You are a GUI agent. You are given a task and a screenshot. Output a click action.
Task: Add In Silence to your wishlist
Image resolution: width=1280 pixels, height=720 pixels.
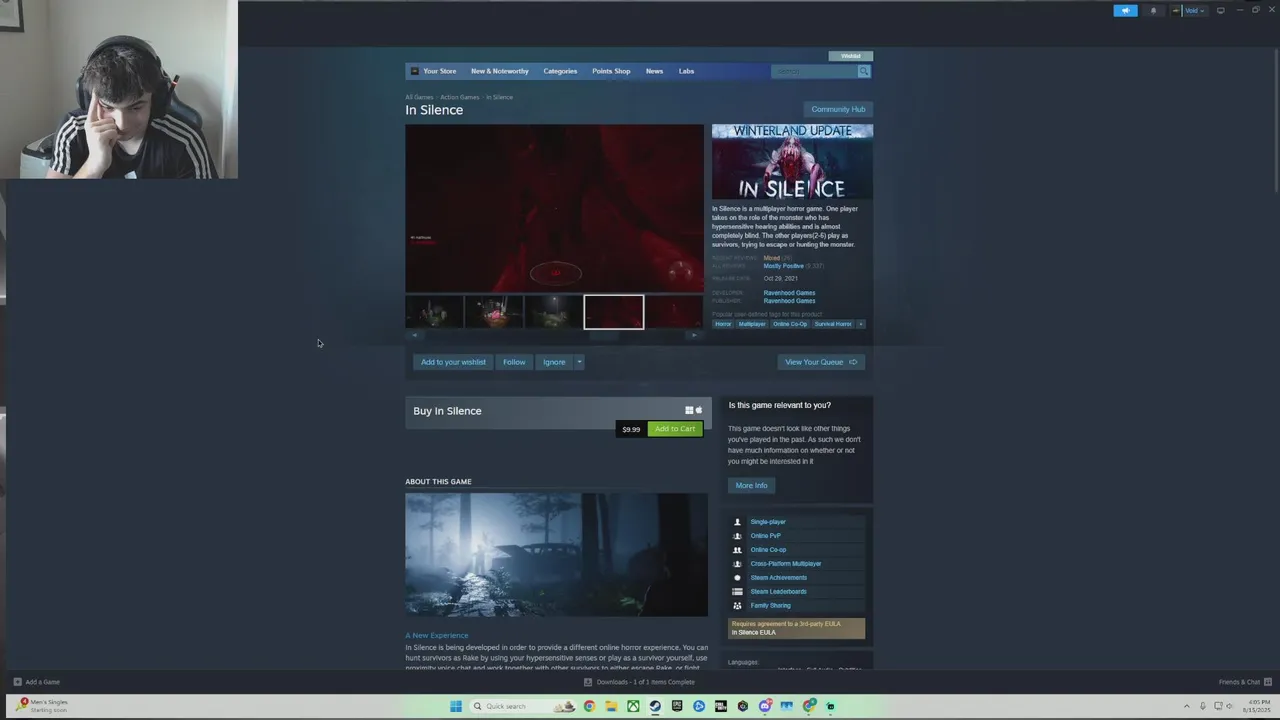[x=453, y=362]
